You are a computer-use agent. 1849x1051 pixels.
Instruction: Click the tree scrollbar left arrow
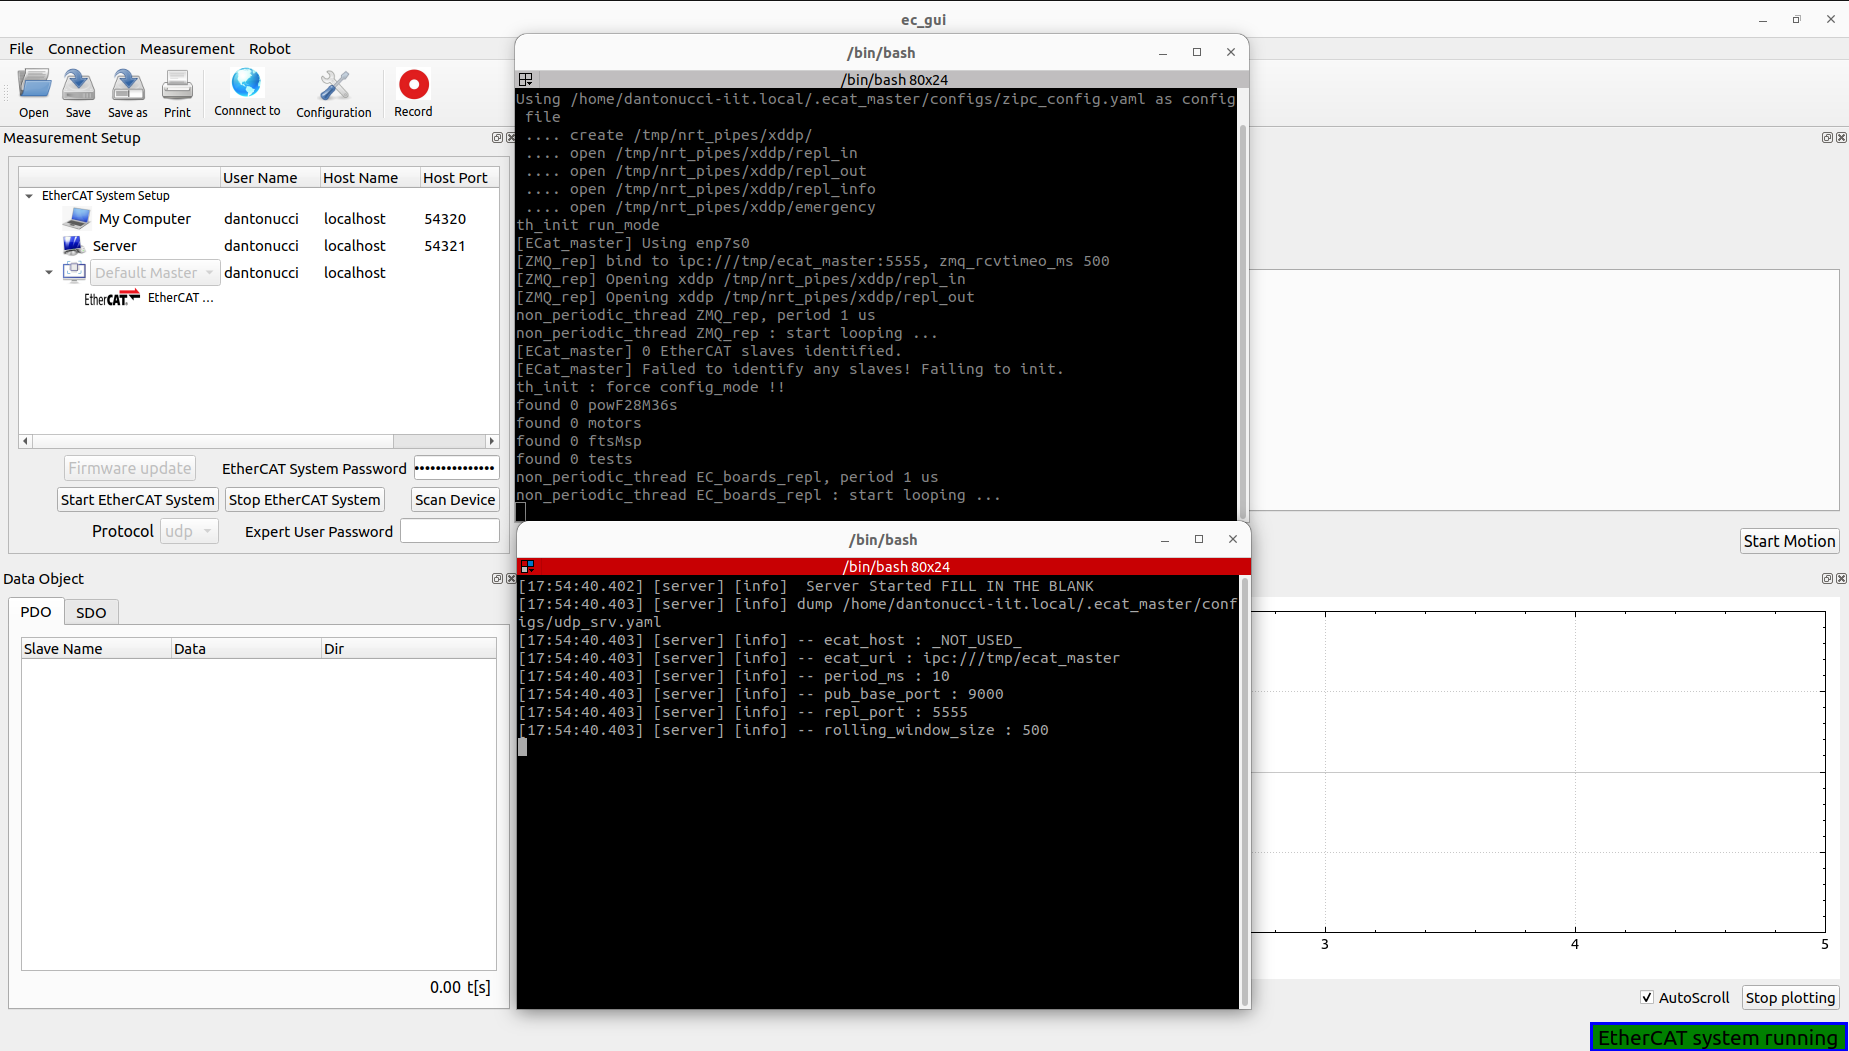pos(26,441)
